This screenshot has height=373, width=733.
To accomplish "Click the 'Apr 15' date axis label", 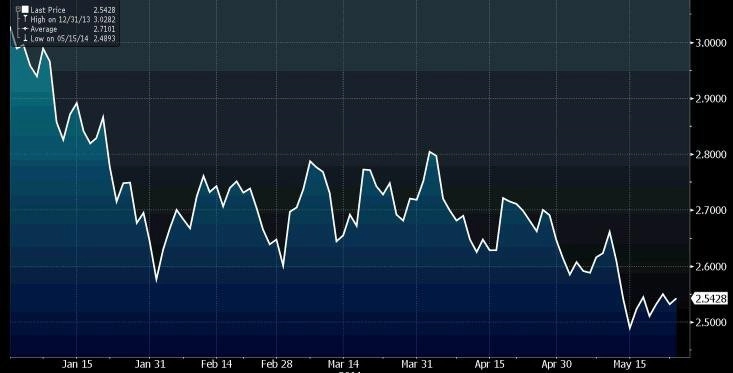I will click(489, 364).
